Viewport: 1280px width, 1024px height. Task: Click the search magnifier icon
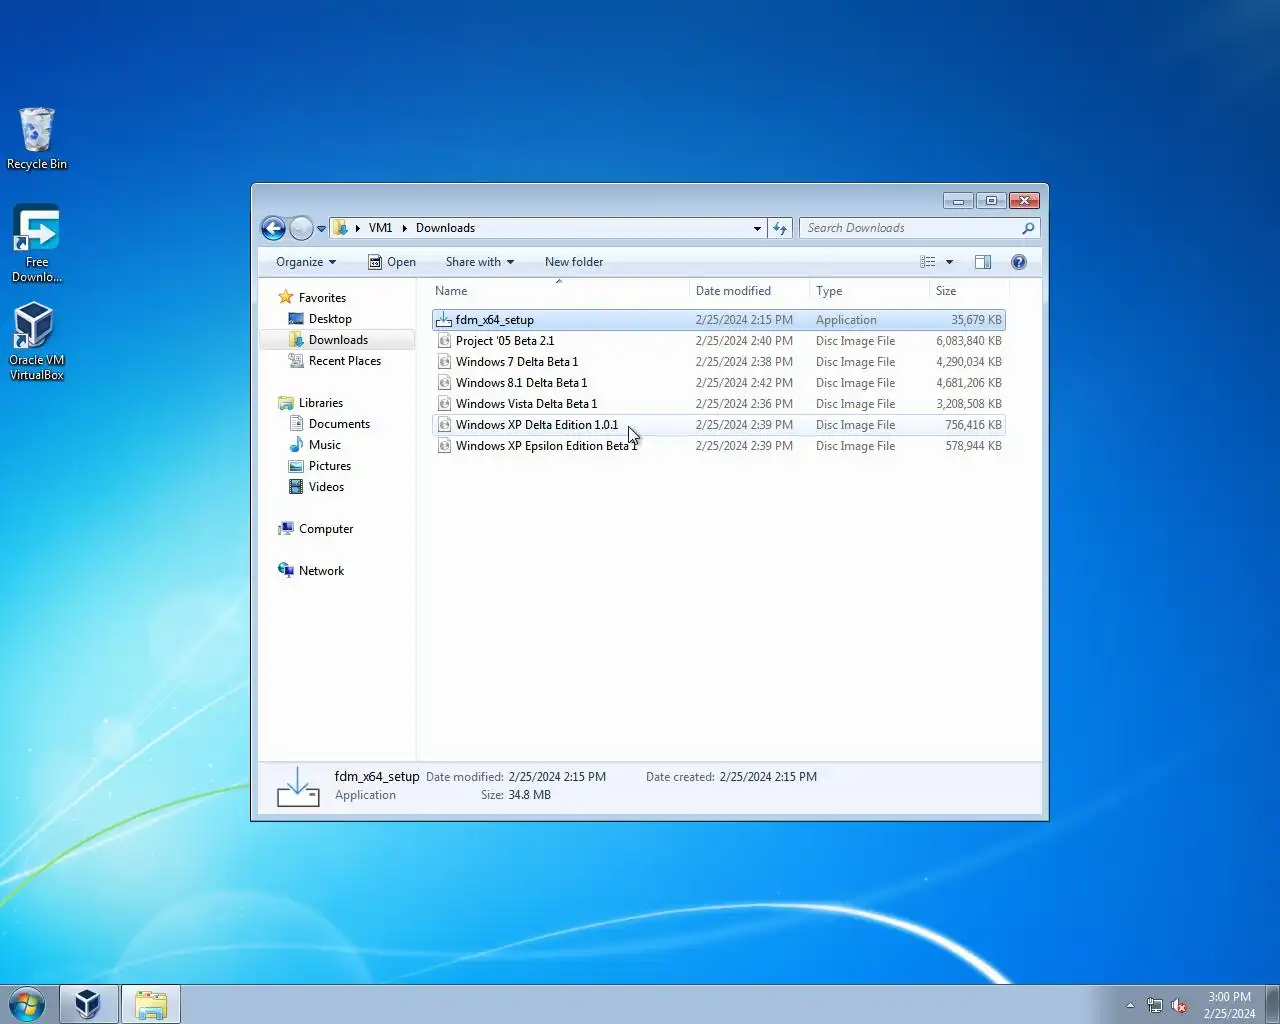(1027, 228)
